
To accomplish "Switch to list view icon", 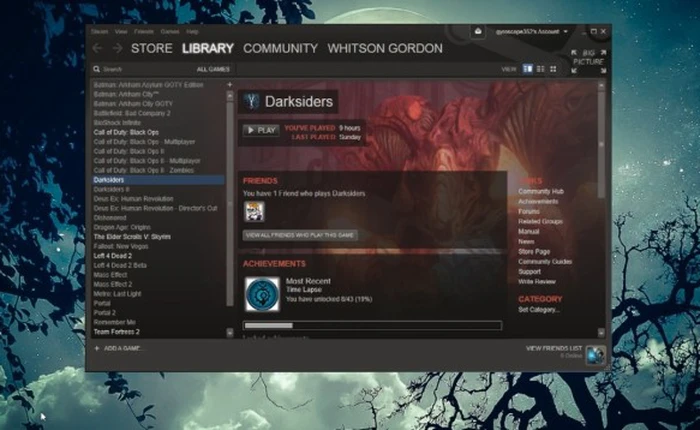I will (541, 69).
